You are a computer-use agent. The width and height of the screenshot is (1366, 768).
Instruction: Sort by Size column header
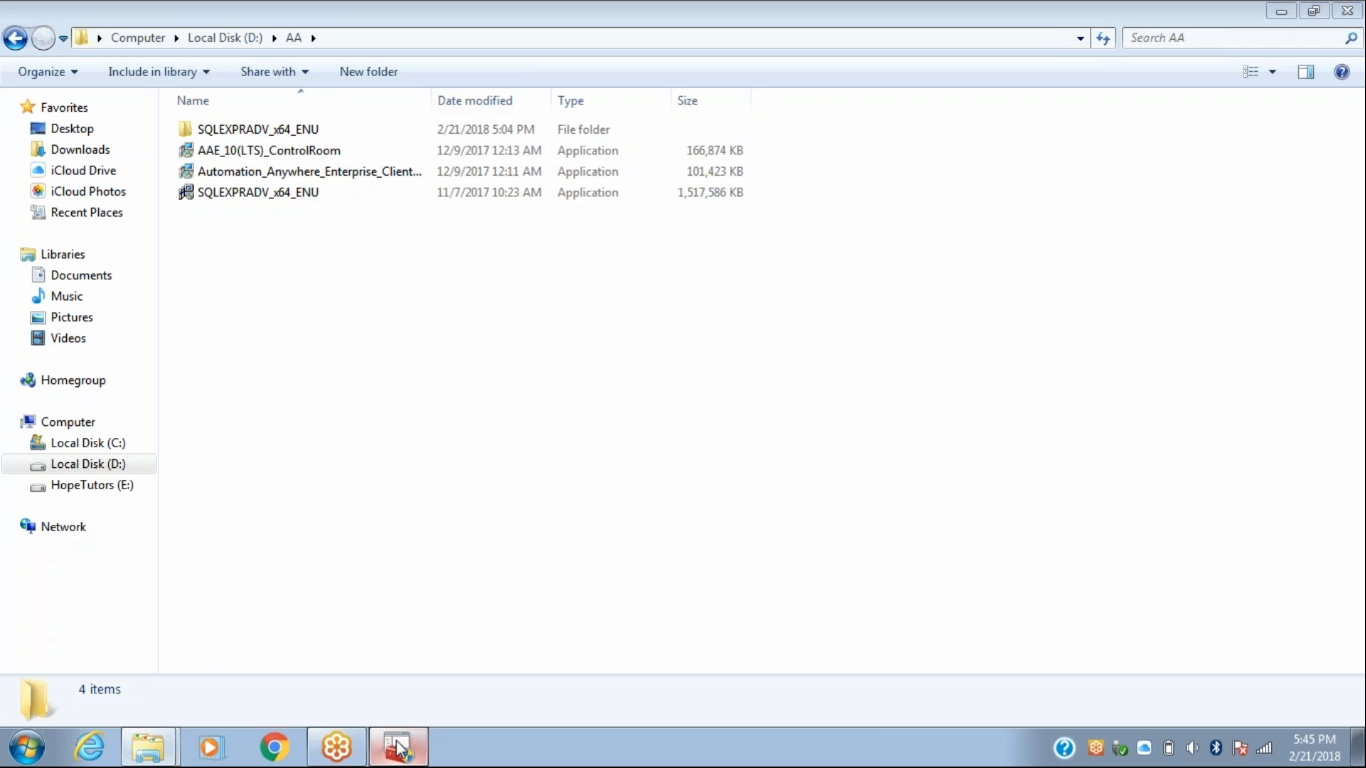[711, 101]
